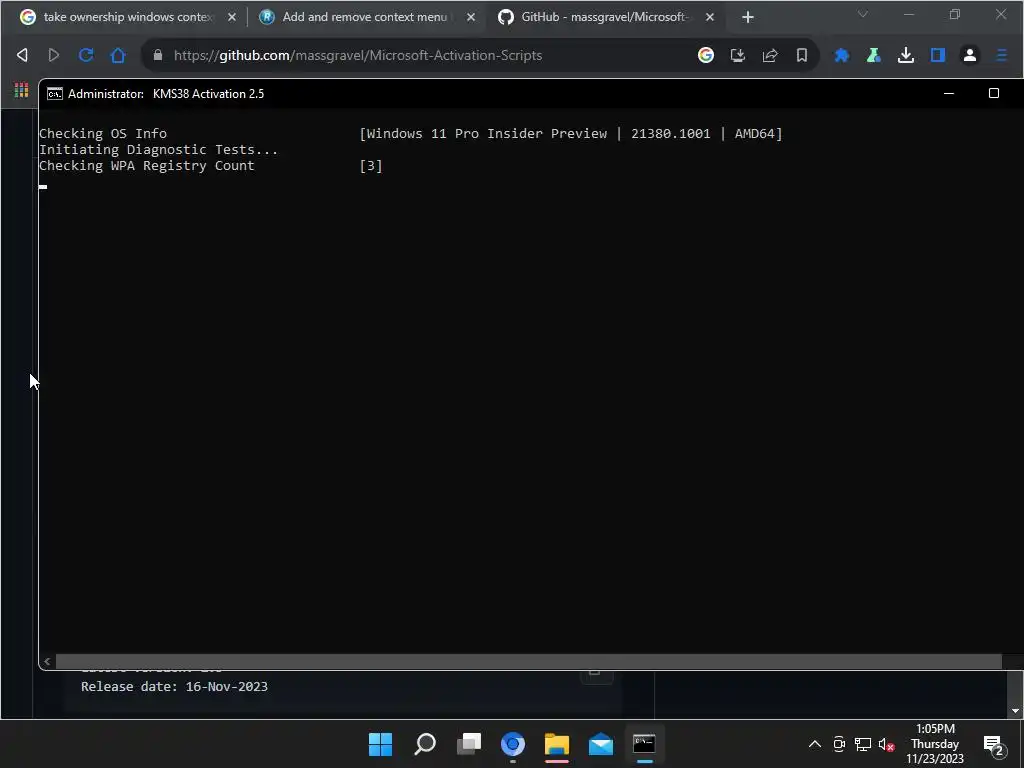Minimize the KMS38 Activation console window

point(949,93)
